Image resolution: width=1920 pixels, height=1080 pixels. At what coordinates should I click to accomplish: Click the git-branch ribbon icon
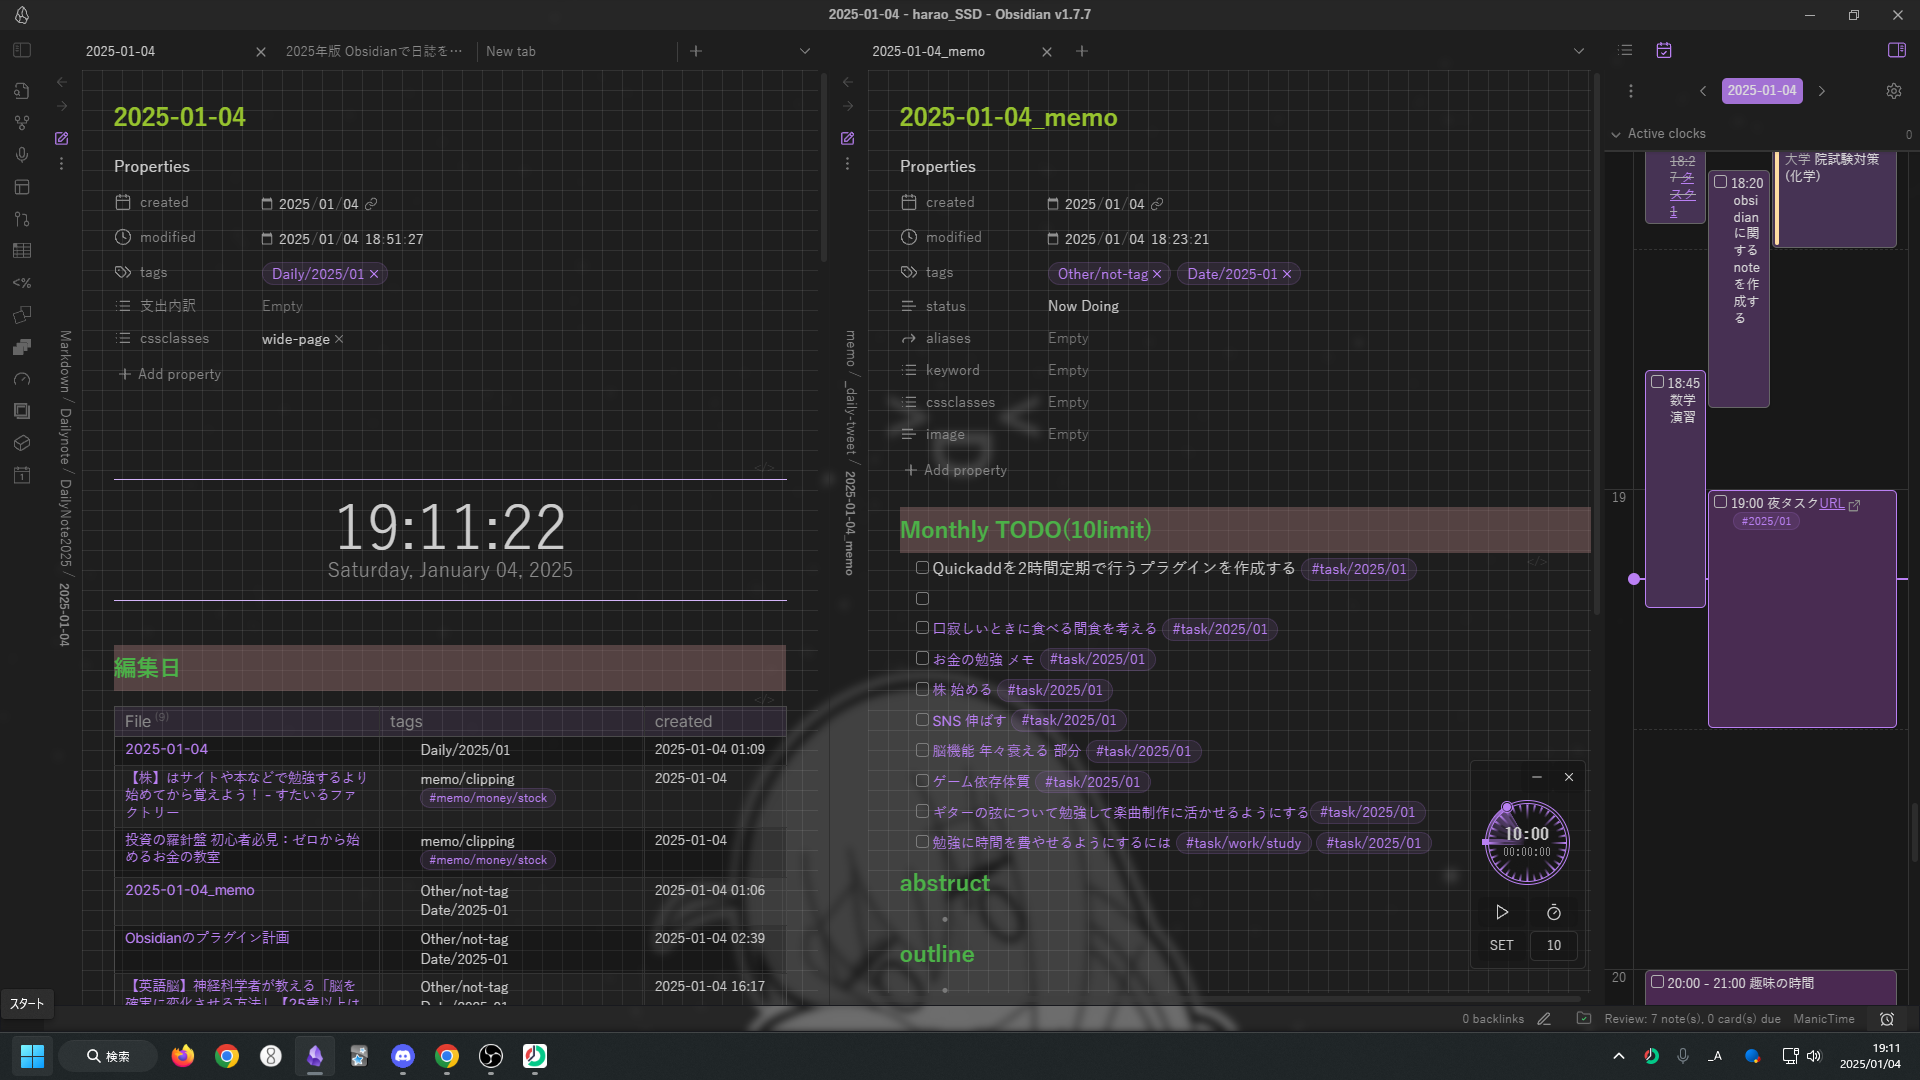pyautogui.click(x=22, y=219)
